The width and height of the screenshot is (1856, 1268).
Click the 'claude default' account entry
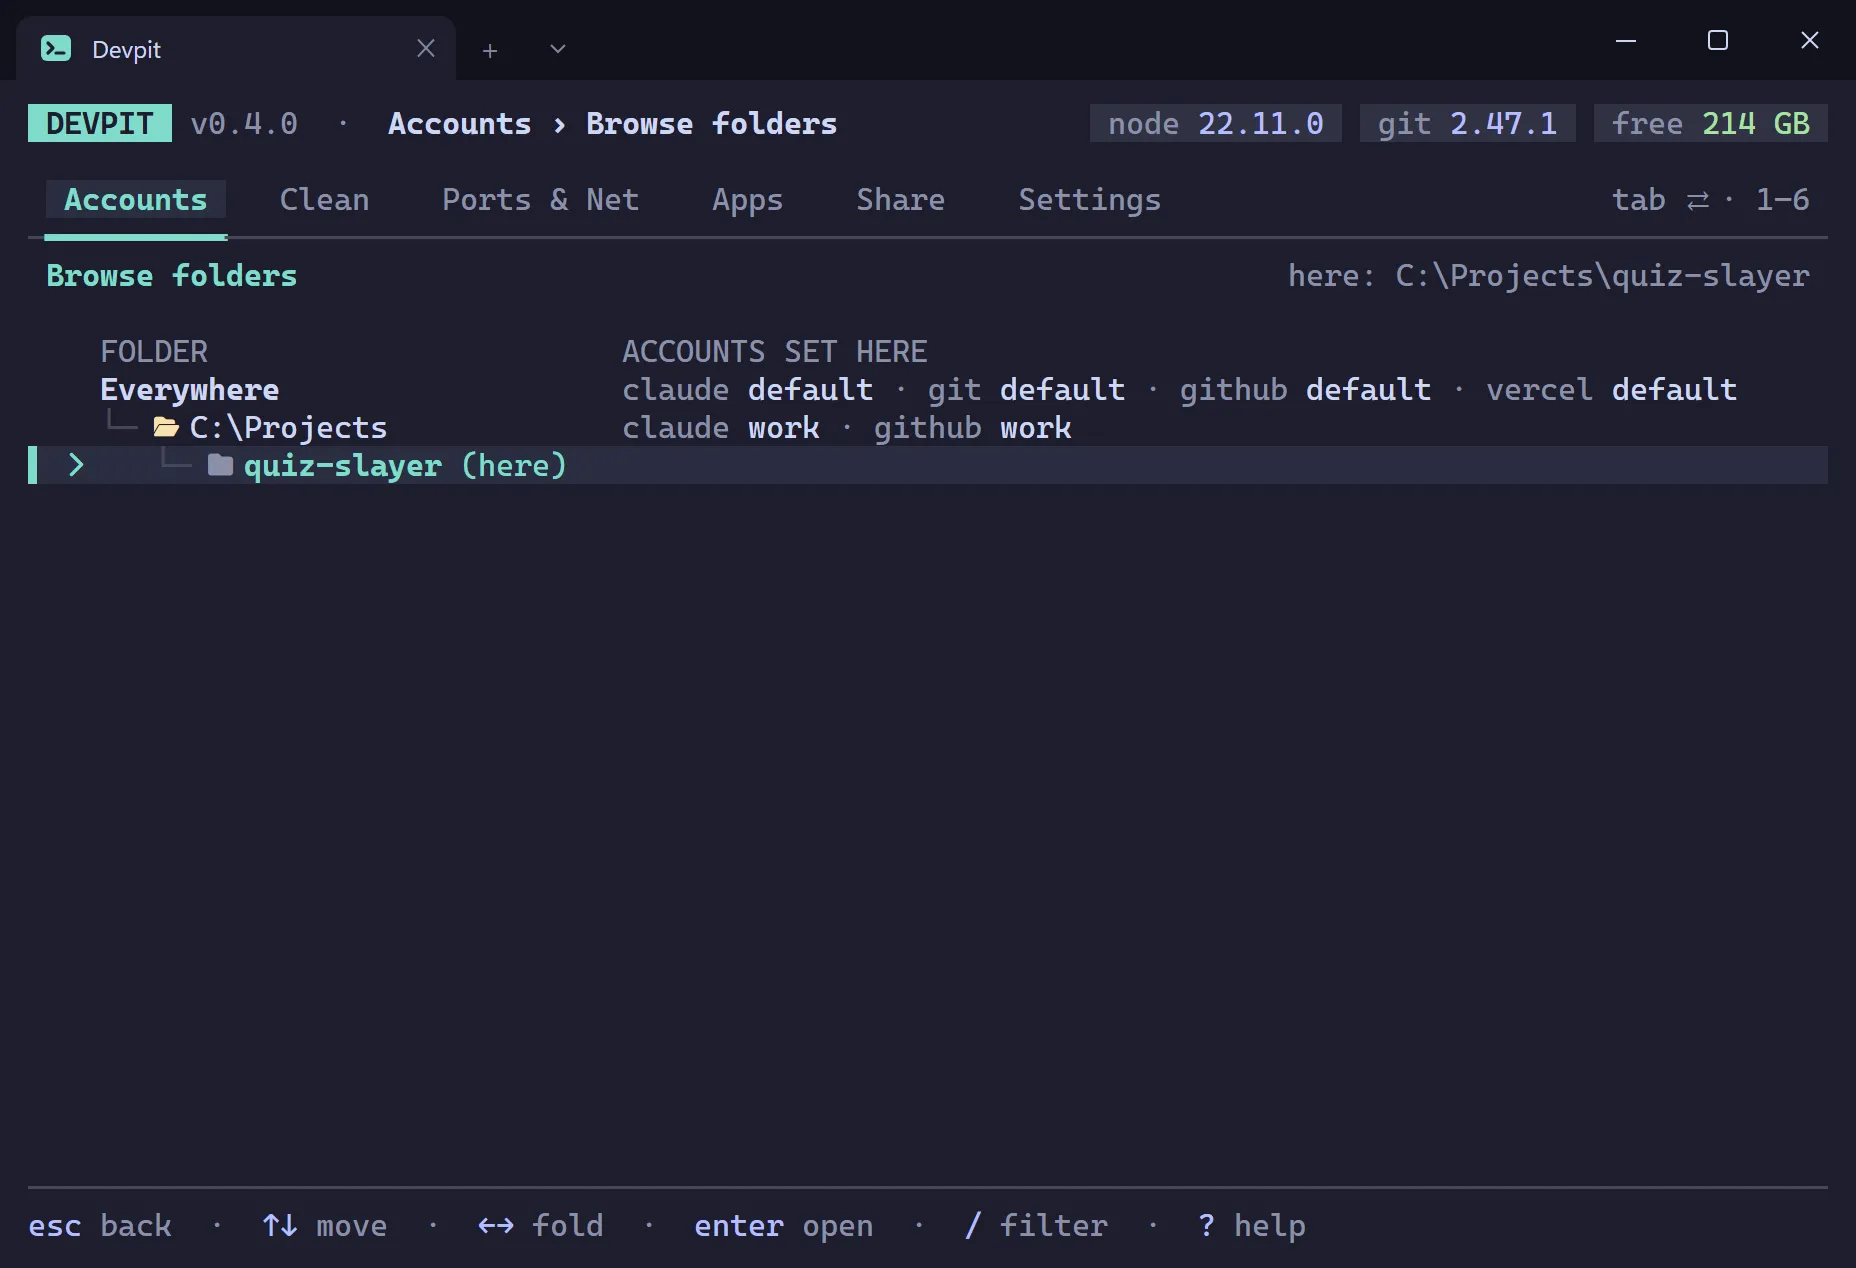pos(748,389)
